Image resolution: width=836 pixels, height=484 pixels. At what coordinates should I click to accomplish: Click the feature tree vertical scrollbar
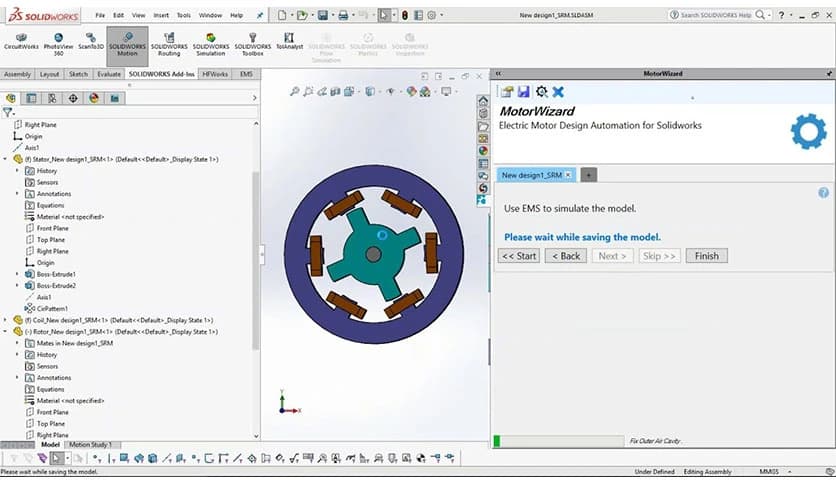coord(256,261)
